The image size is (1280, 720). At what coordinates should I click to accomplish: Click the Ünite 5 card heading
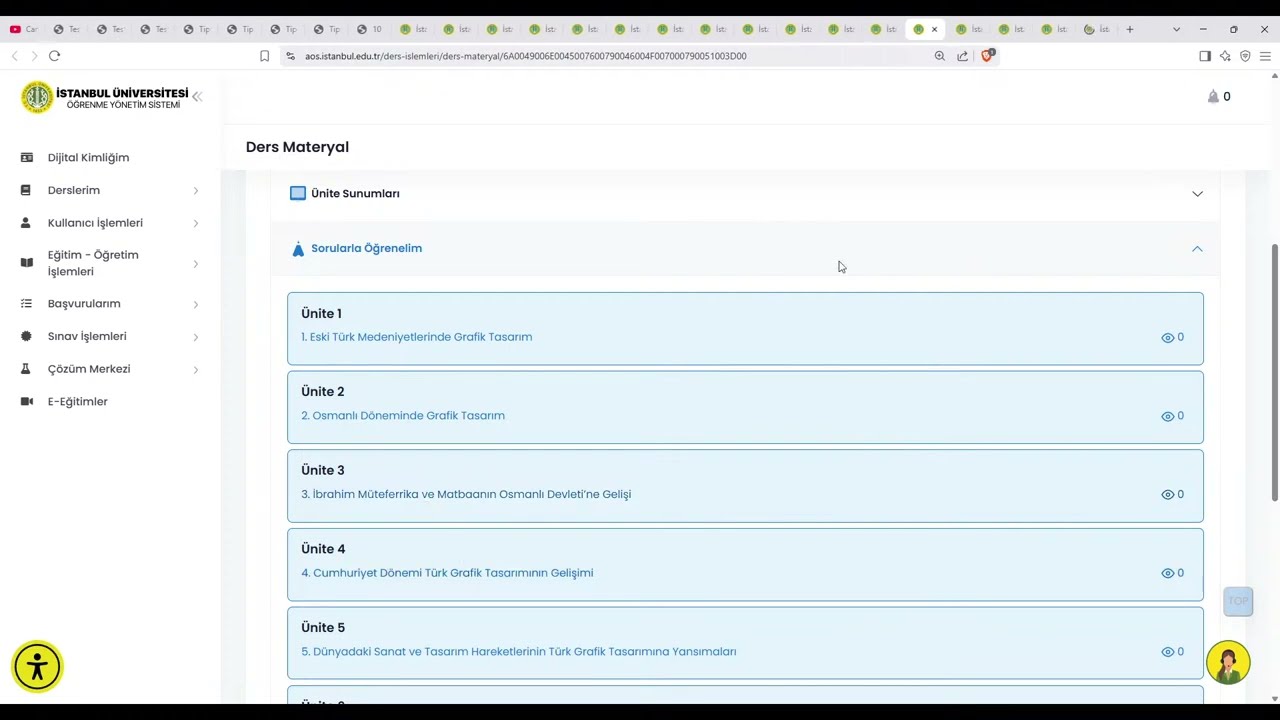click(323, 627)
